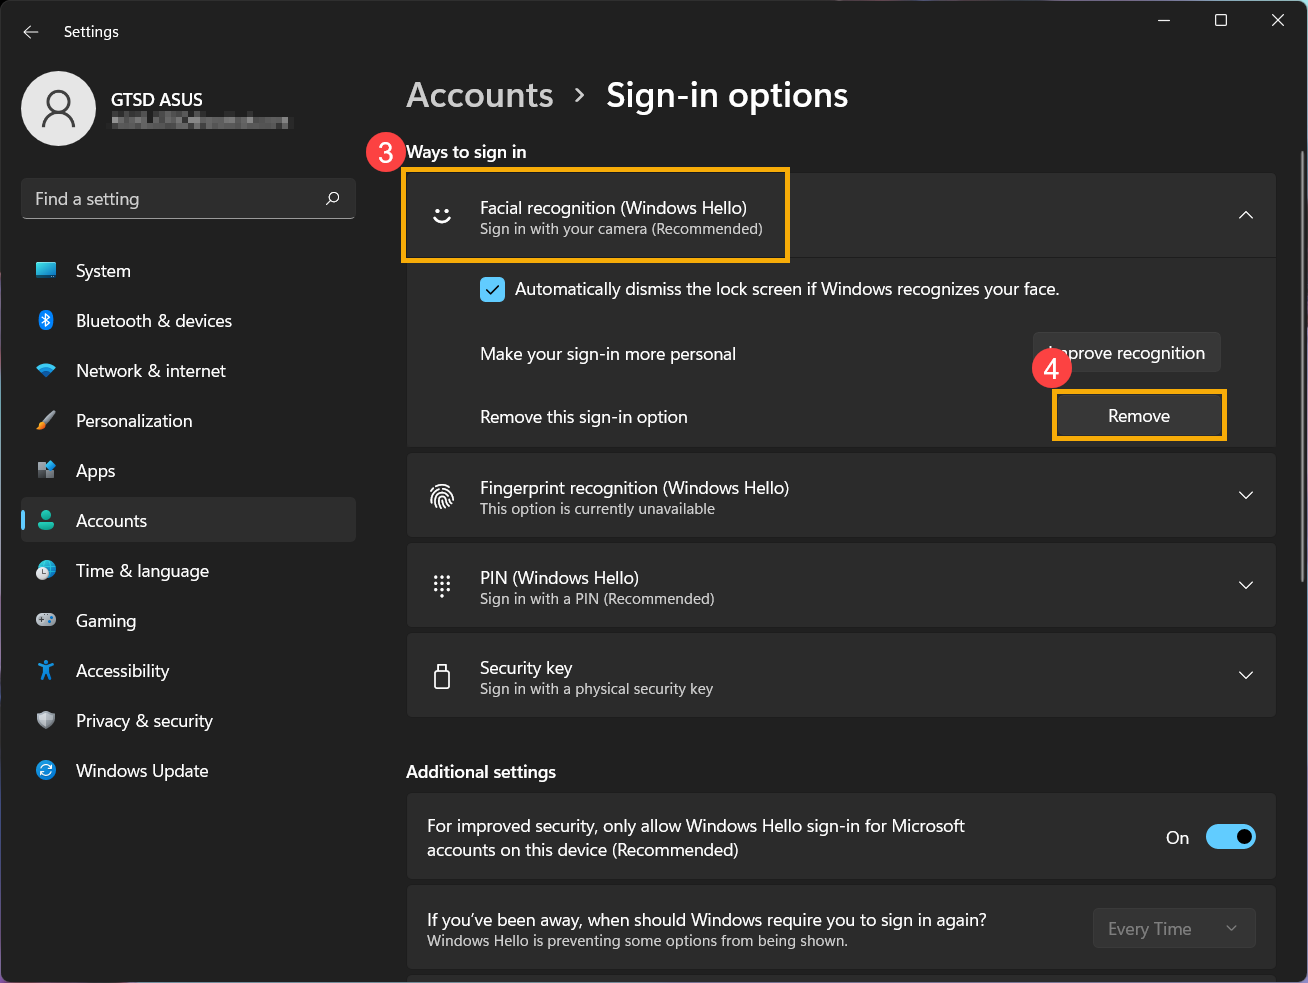Click the "Additional settings" heading
The image size is (1308, 983).
point(481,772)
